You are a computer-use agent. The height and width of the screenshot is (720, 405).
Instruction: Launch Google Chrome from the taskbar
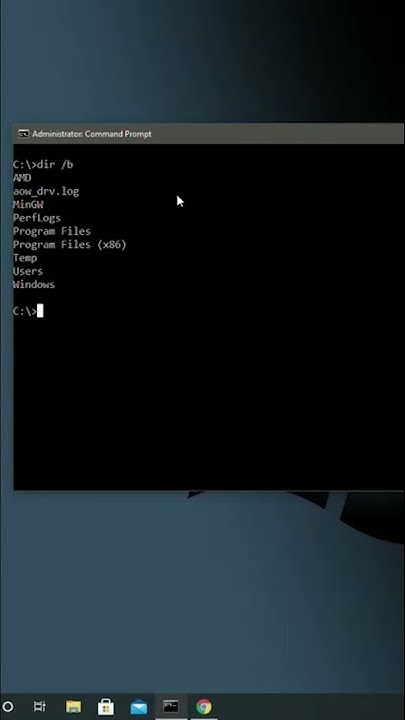click(x=204, y=706)
